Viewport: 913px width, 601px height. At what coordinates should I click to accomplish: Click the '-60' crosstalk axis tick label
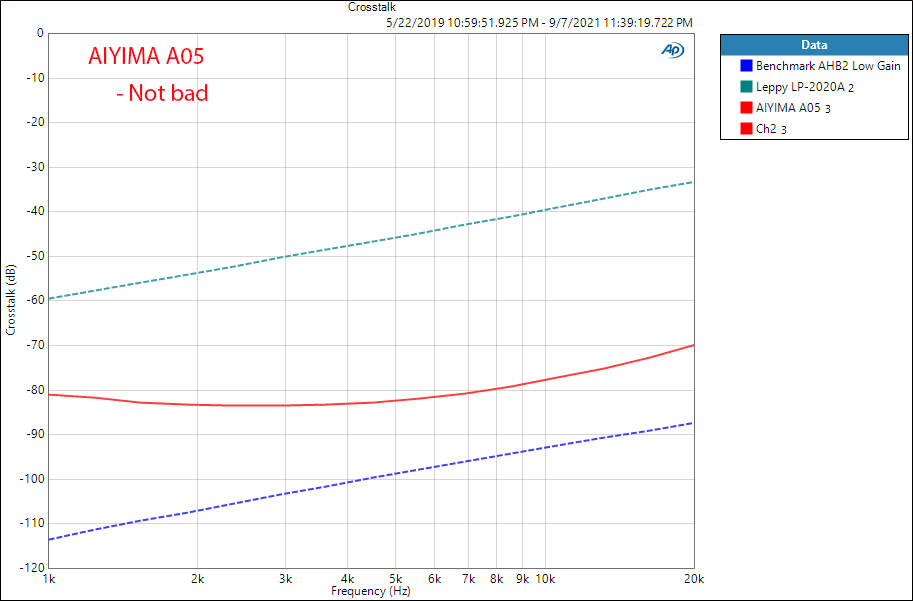coord(34,300)
